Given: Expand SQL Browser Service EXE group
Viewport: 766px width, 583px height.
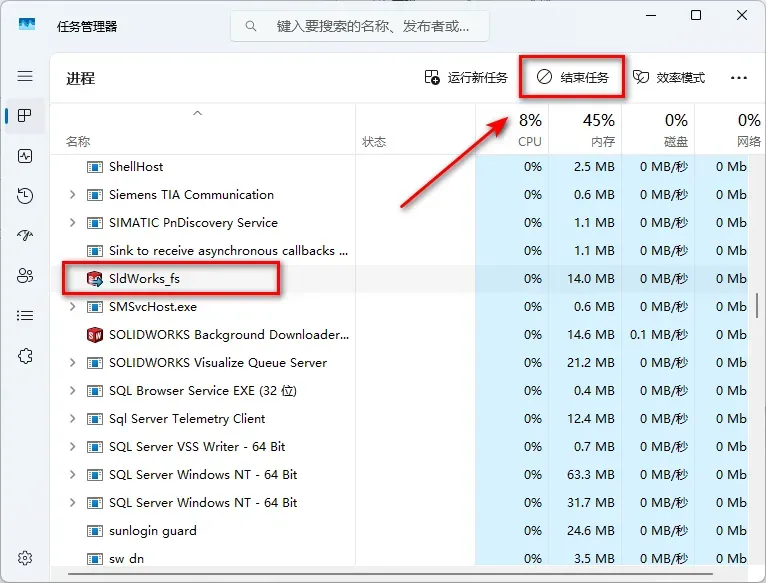Looking at the screenshot, I should pos(72,390).
